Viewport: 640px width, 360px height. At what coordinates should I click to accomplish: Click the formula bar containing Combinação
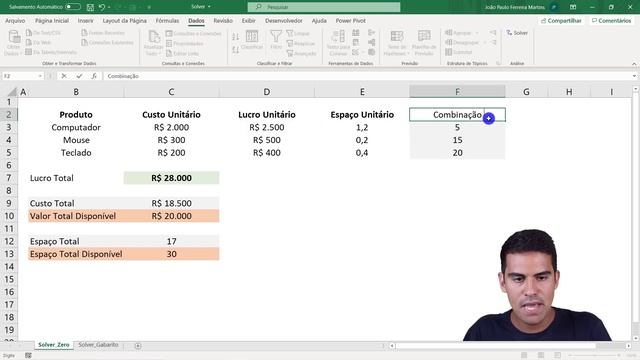click(366, 76)
